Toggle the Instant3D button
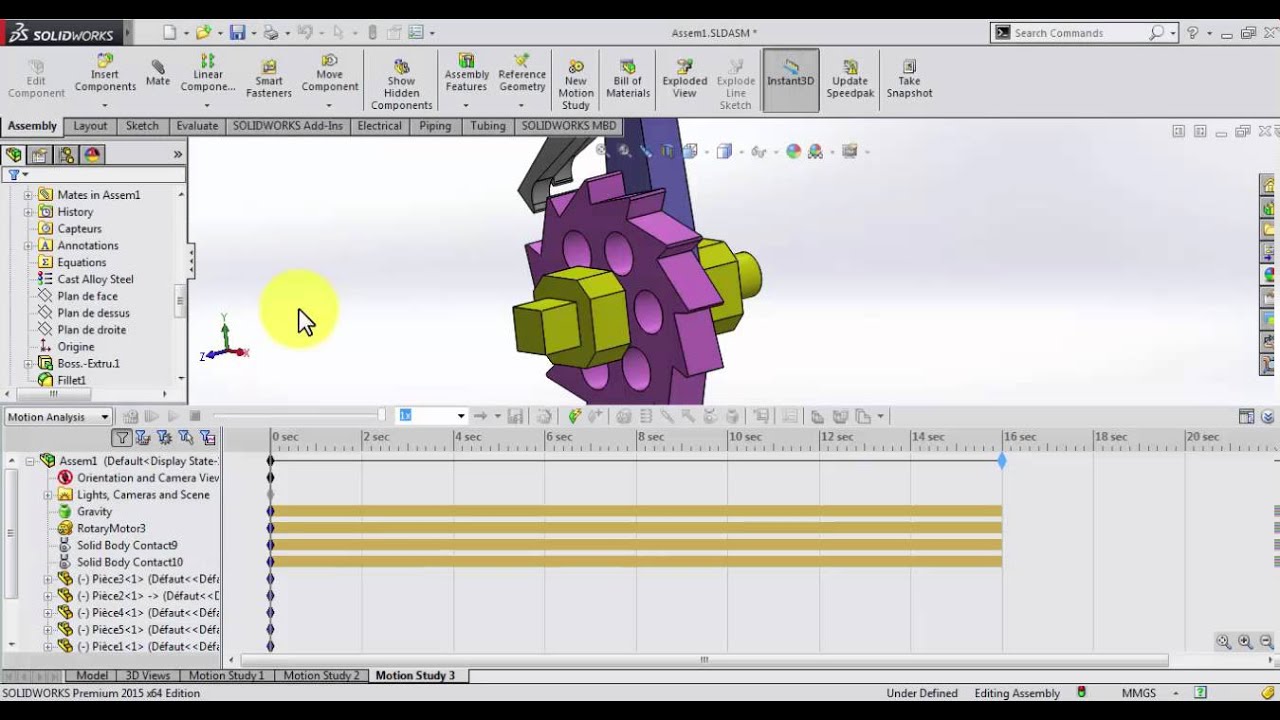Viewport: 1280px width, 720px height. tap(791, 80)
